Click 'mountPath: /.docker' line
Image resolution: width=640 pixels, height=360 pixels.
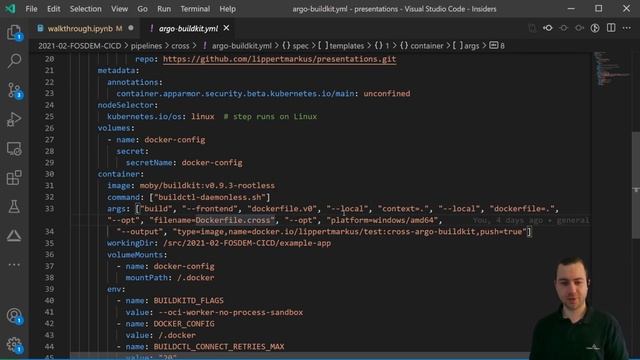click(170, 278)
